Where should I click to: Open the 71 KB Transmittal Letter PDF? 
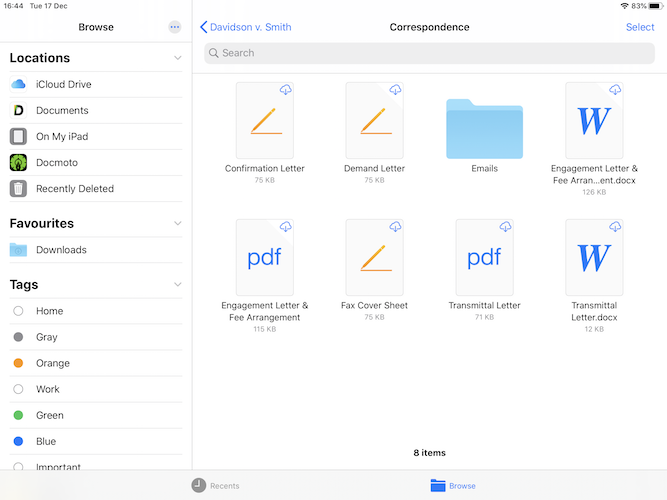click(484, 257)
